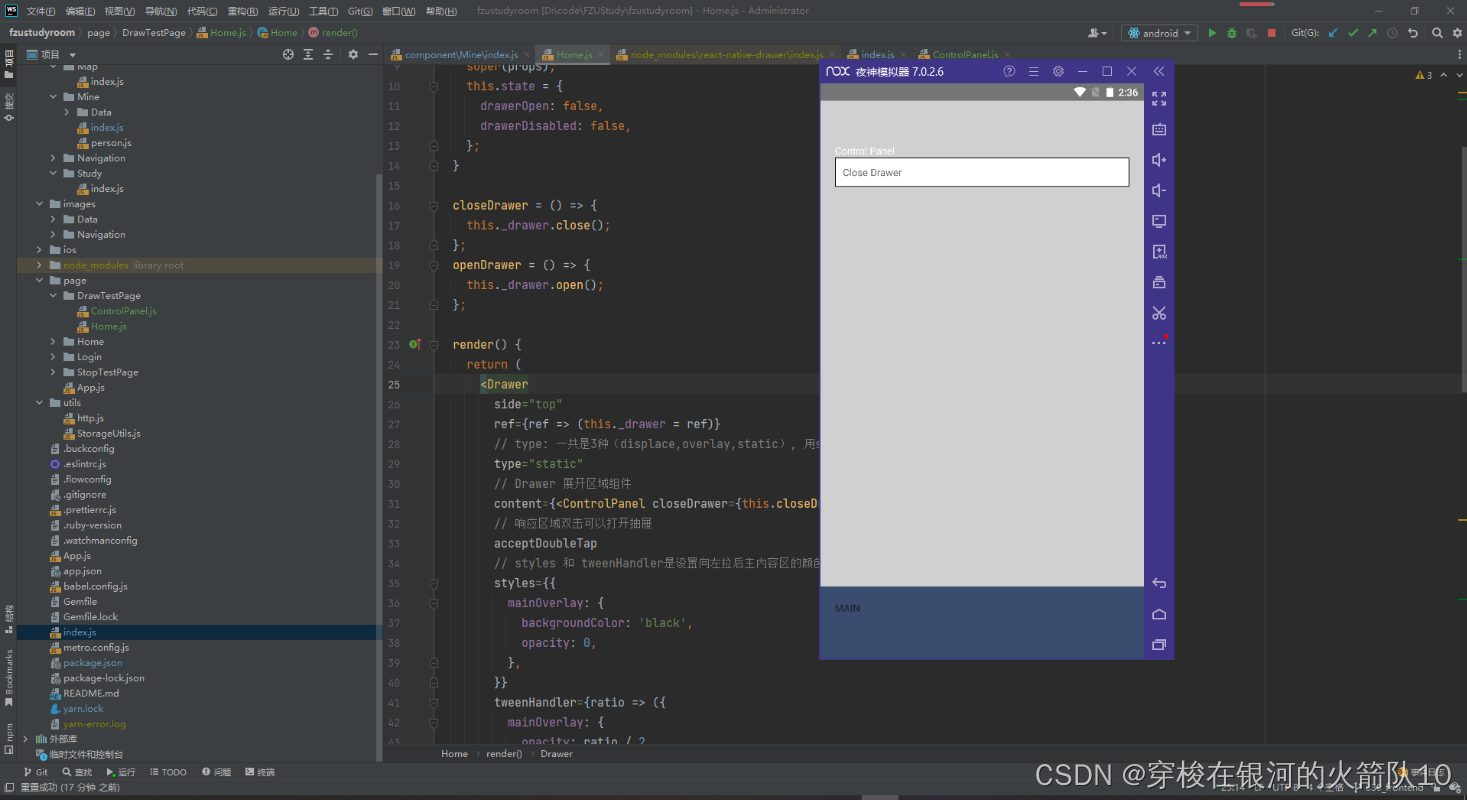Collapse the utils folder

[x=39, y=403]
